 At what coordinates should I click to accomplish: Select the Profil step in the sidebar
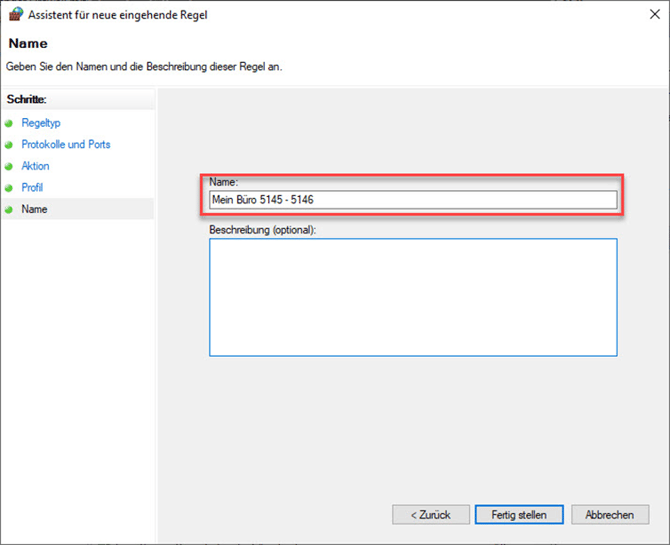pos(32,188)
